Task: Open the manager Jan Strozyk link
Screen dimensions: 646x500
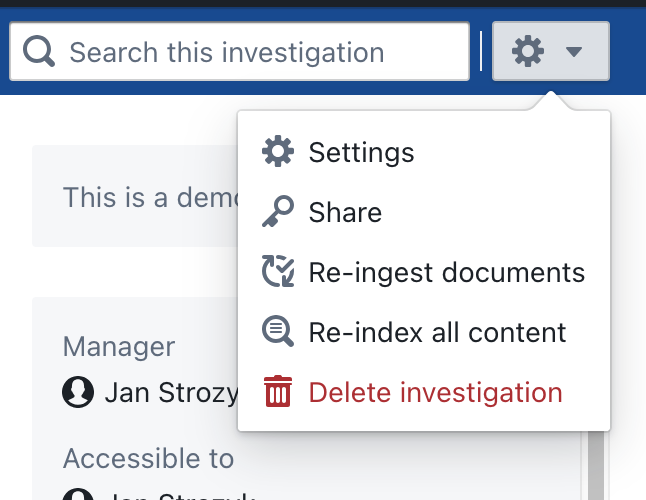Action: coord(172,392)
